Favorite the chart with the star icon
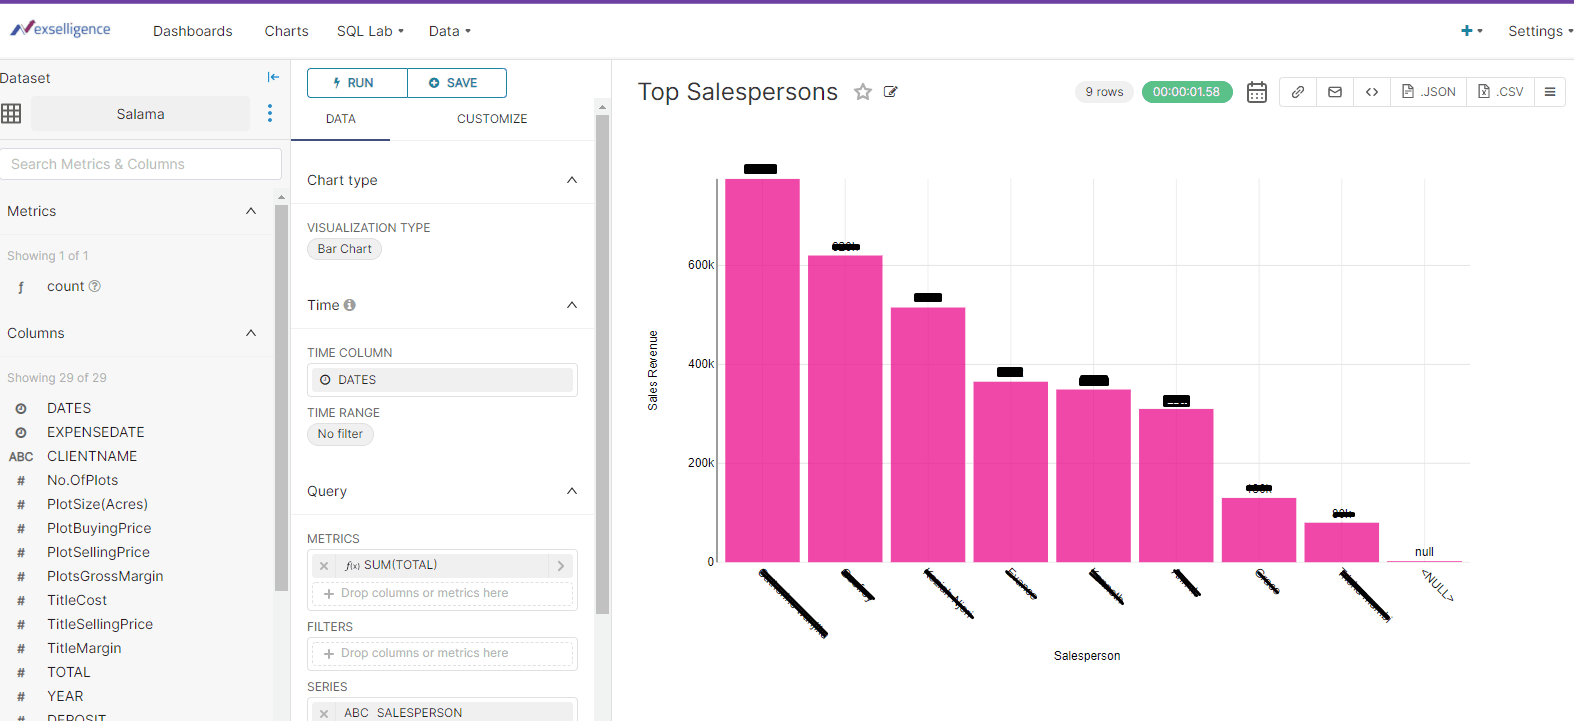 tap(862, 92)
